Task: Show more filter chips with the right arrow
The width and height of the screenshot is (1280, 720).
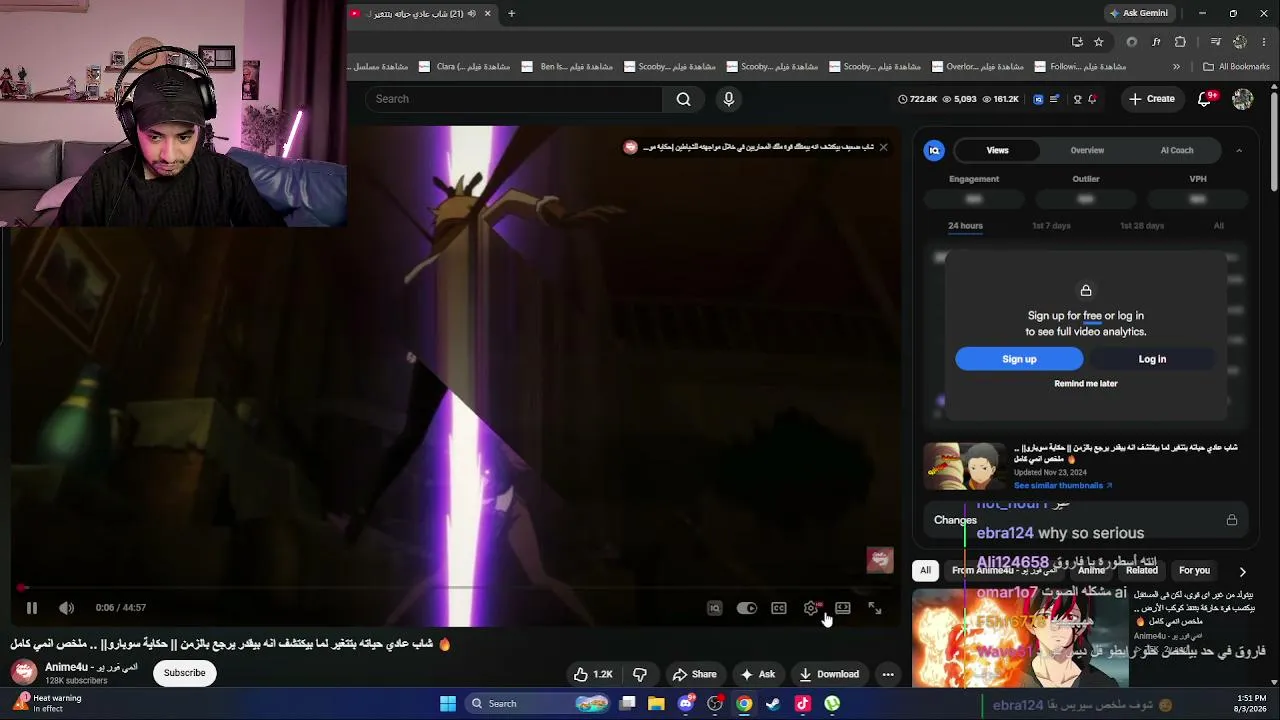Action: pyautogui.click(x=1242, y=572)
